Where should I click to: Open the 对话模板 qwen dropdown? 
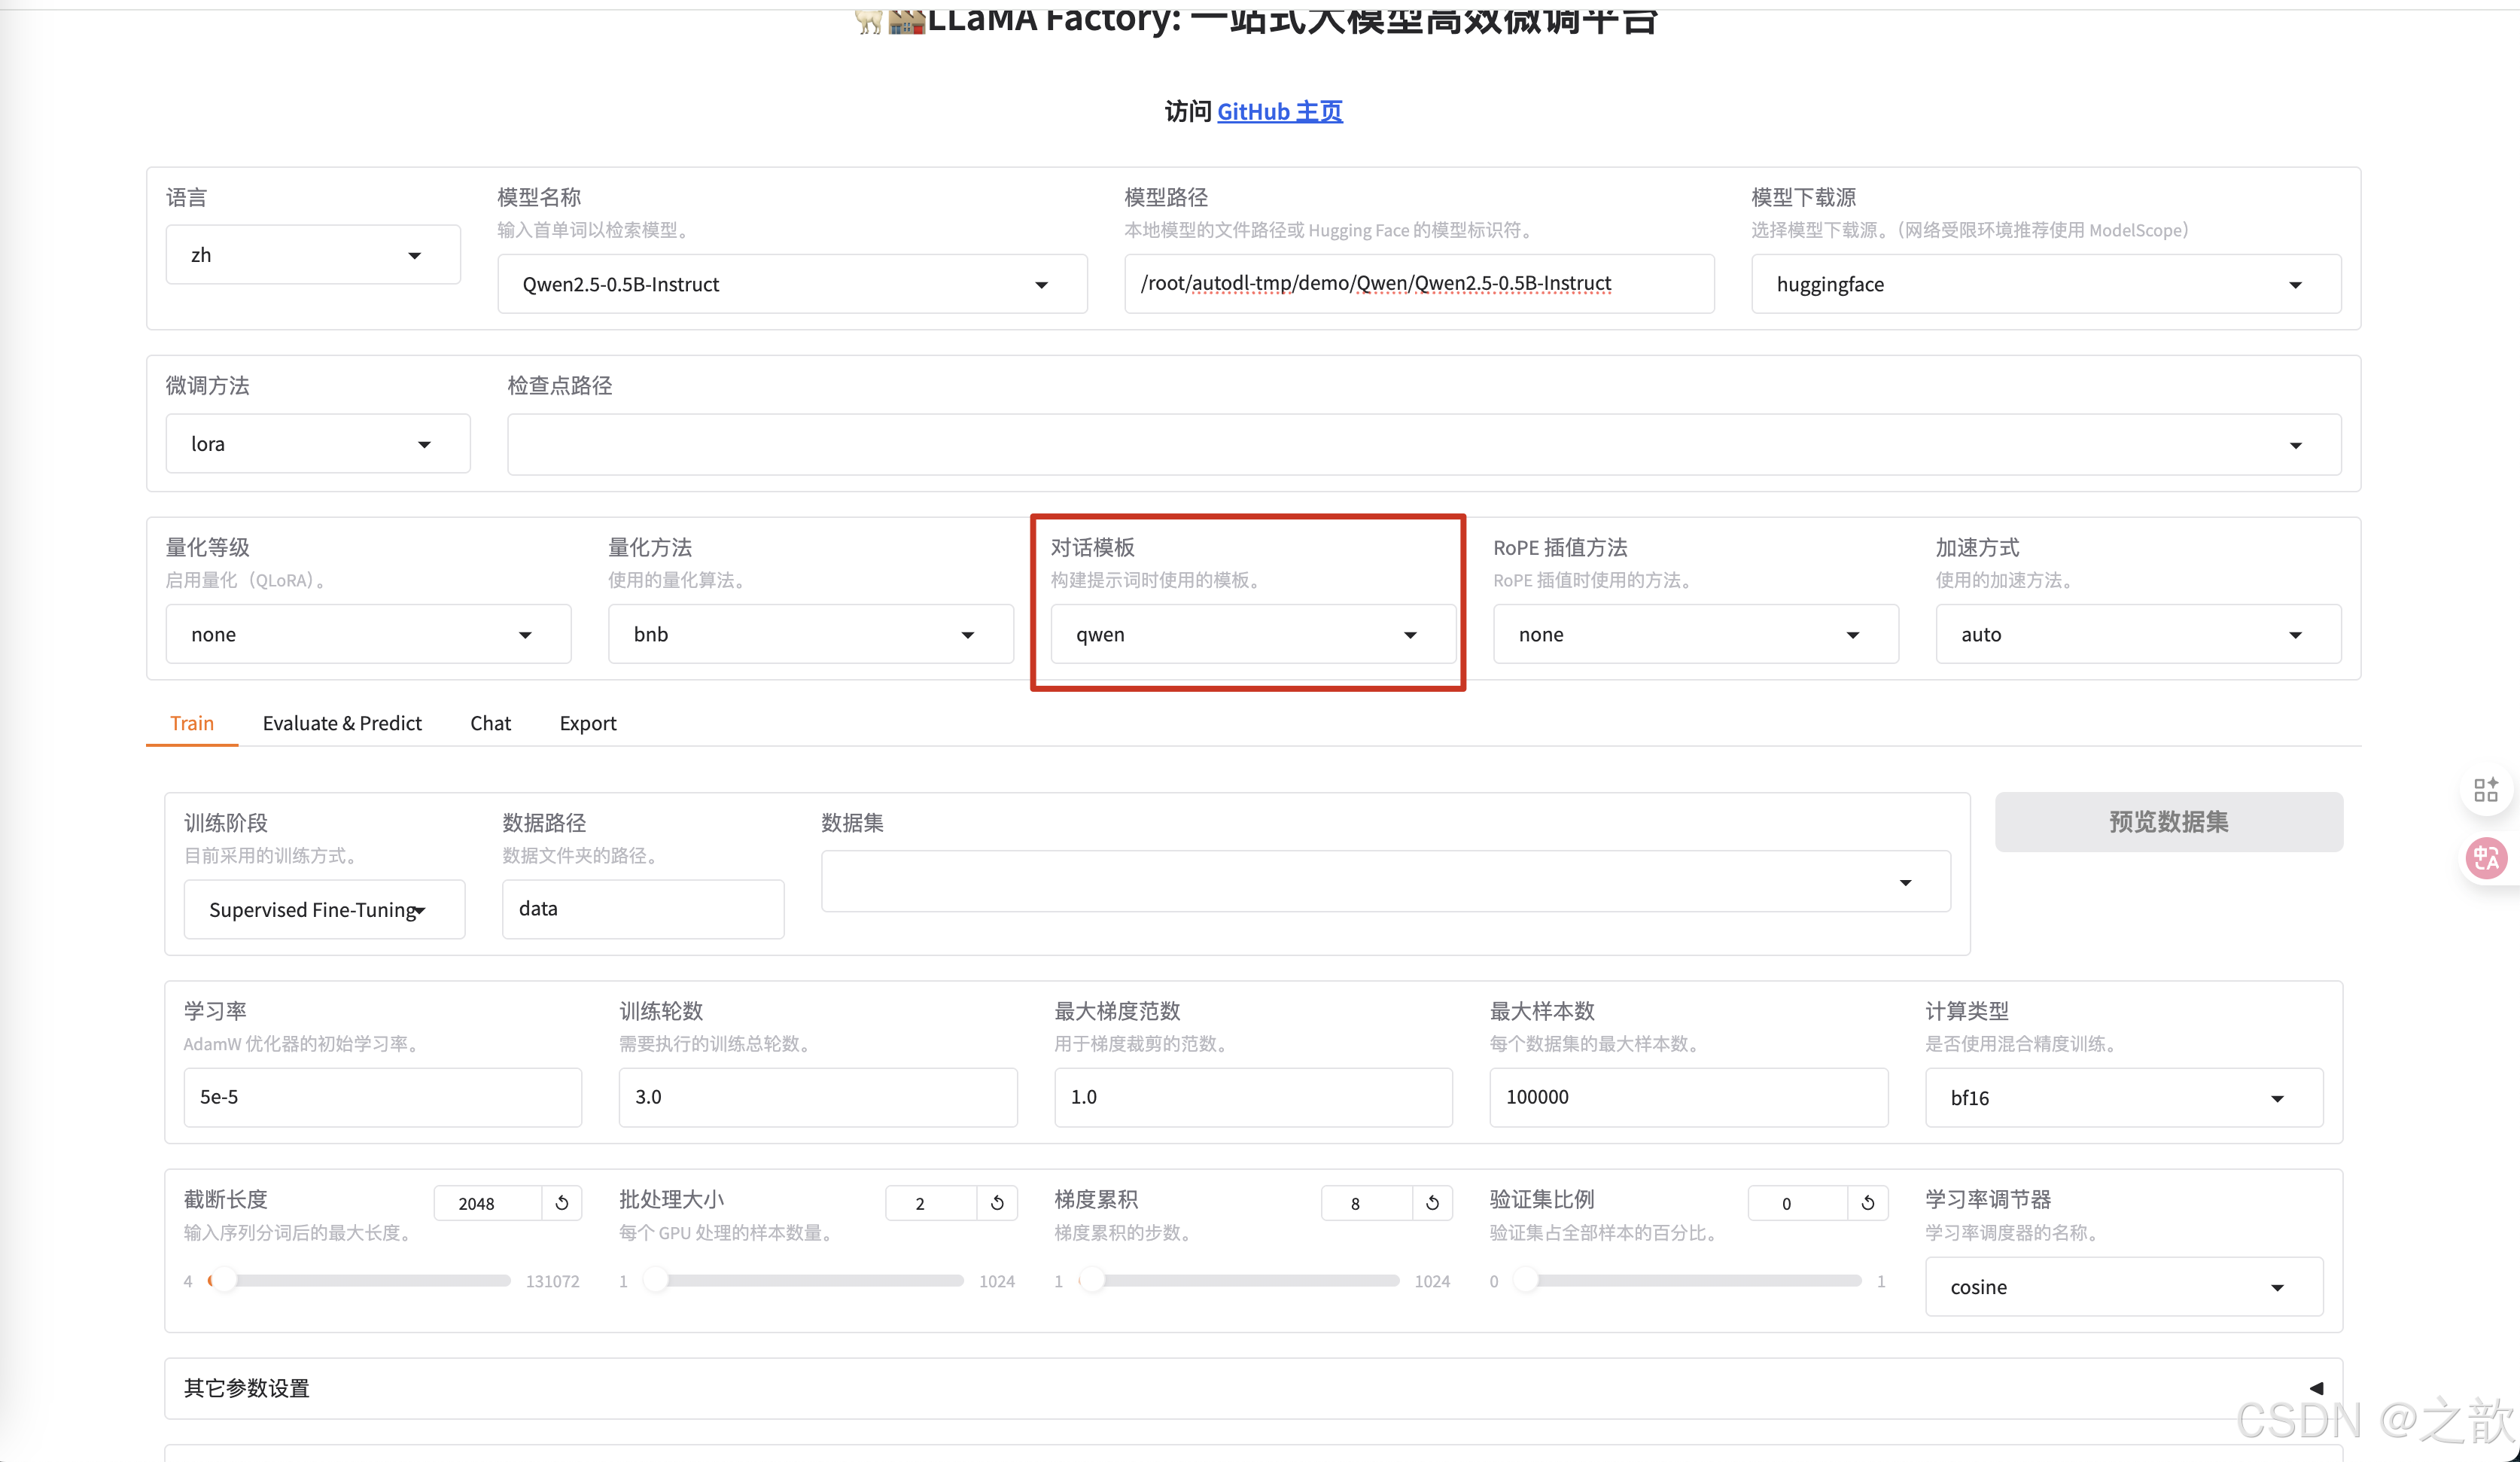point(1253,634)
